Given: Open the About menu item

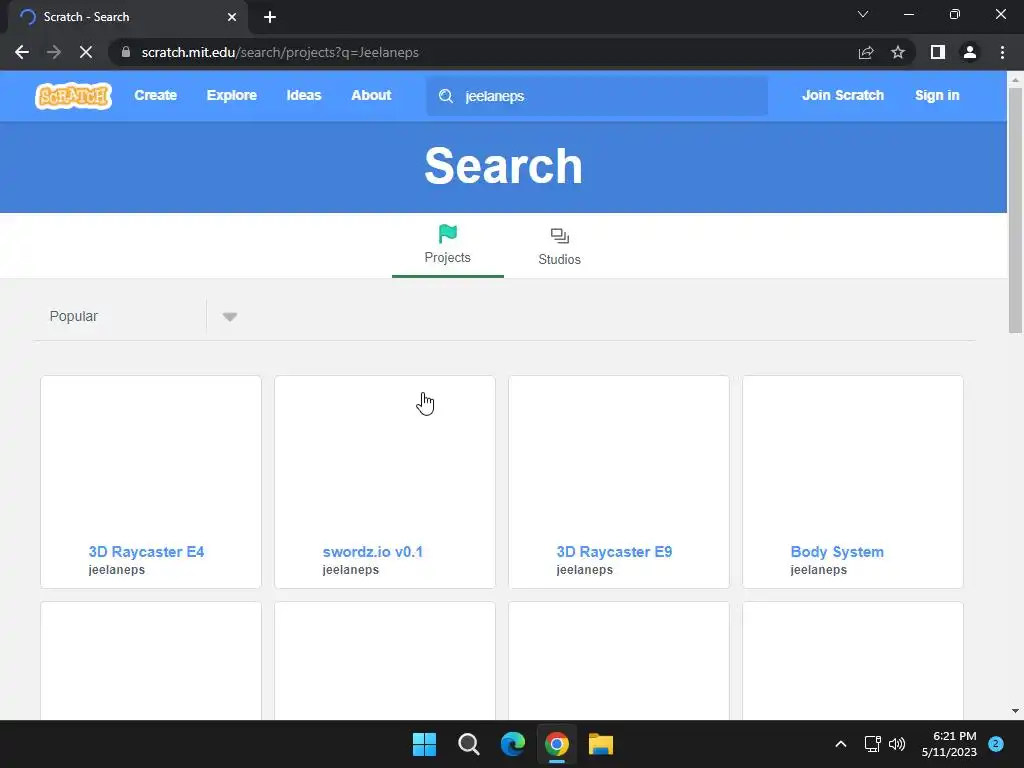Looking at the screenshot, I should pyautogui.click(x=372, y=95).
